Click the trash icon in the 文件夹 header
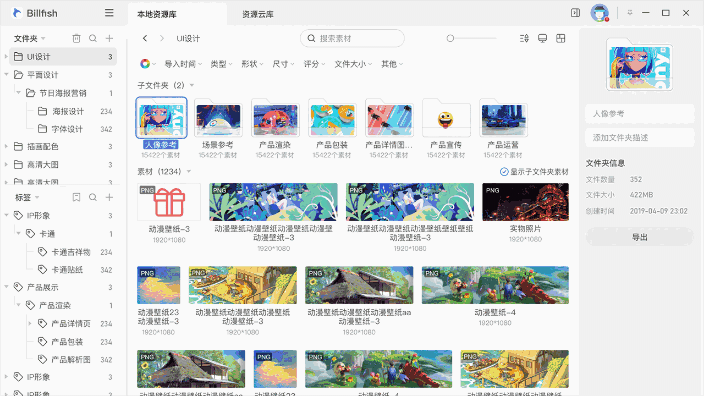Viewport: 704px width, 396px height. click(76, 39)
